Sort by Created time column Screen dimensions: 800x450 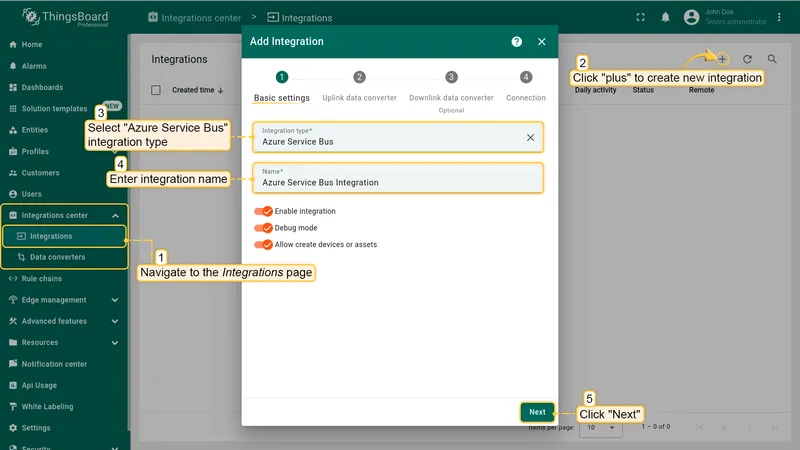(197, 90)
